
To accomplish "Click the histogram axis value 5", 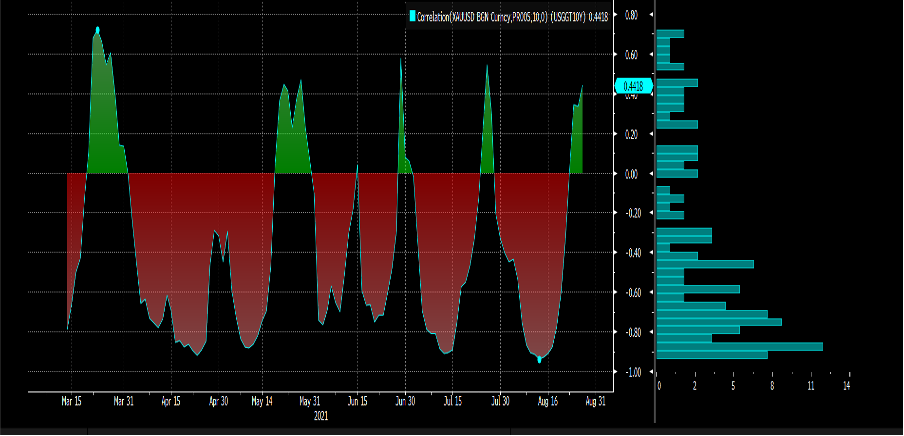I will click(733, 385).
